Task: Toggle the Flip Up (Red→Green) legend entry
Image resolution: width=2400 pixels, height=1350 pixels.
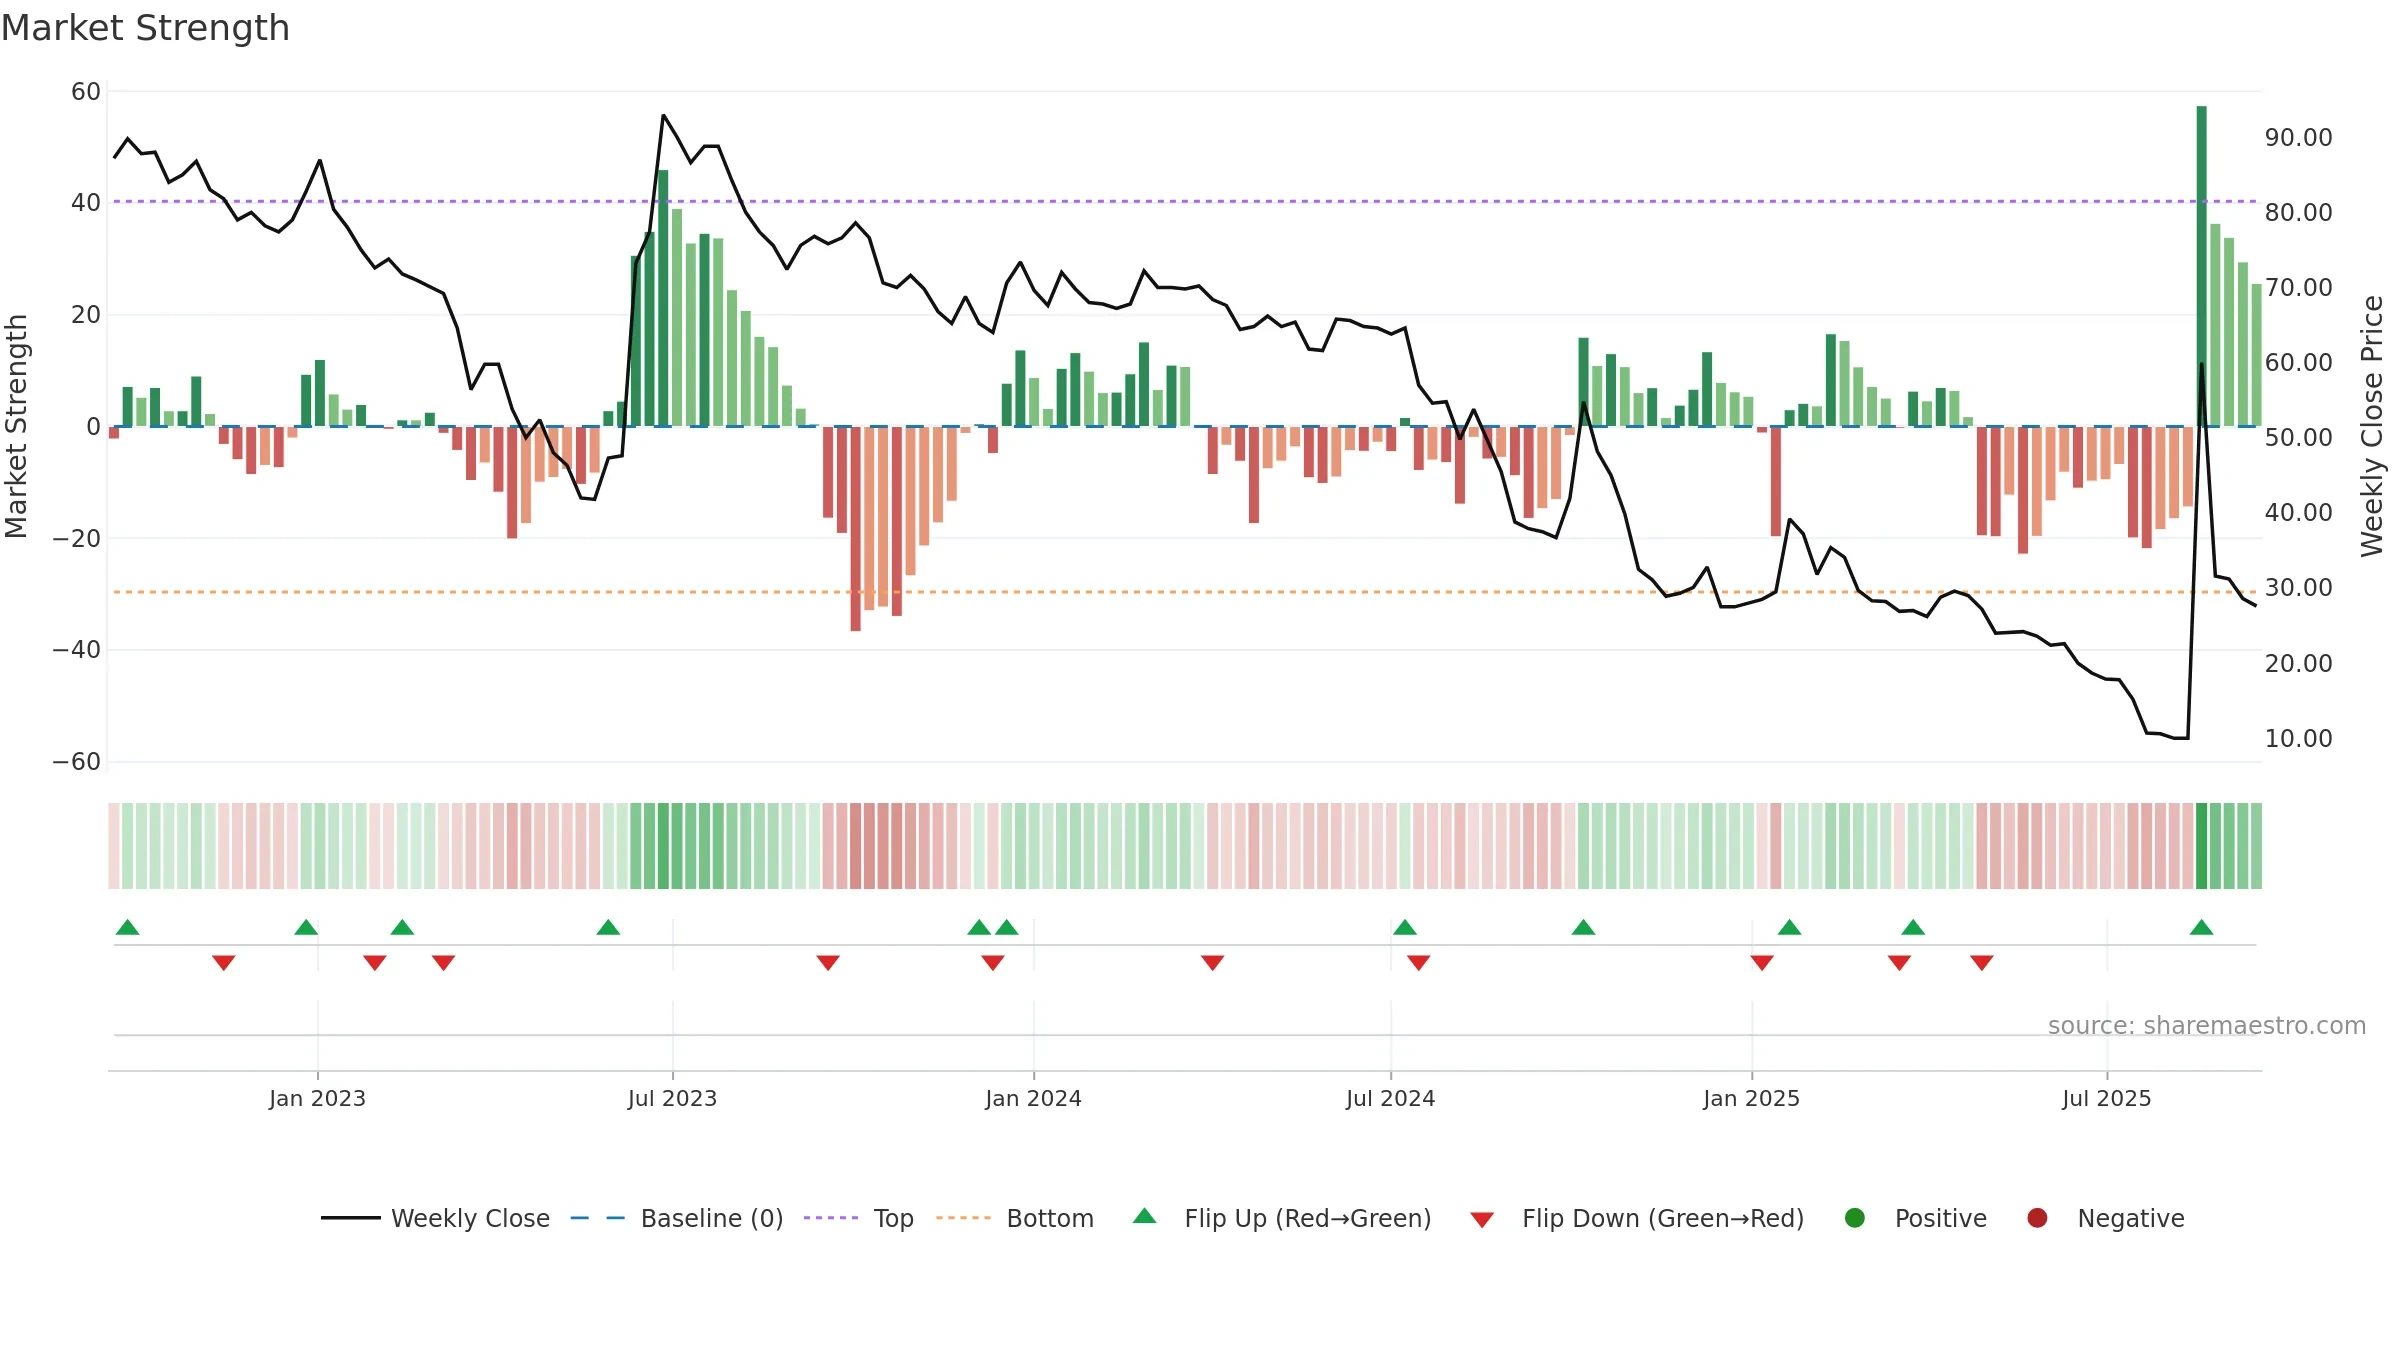Action: pyautogui.click(x=1282, y=1218)
